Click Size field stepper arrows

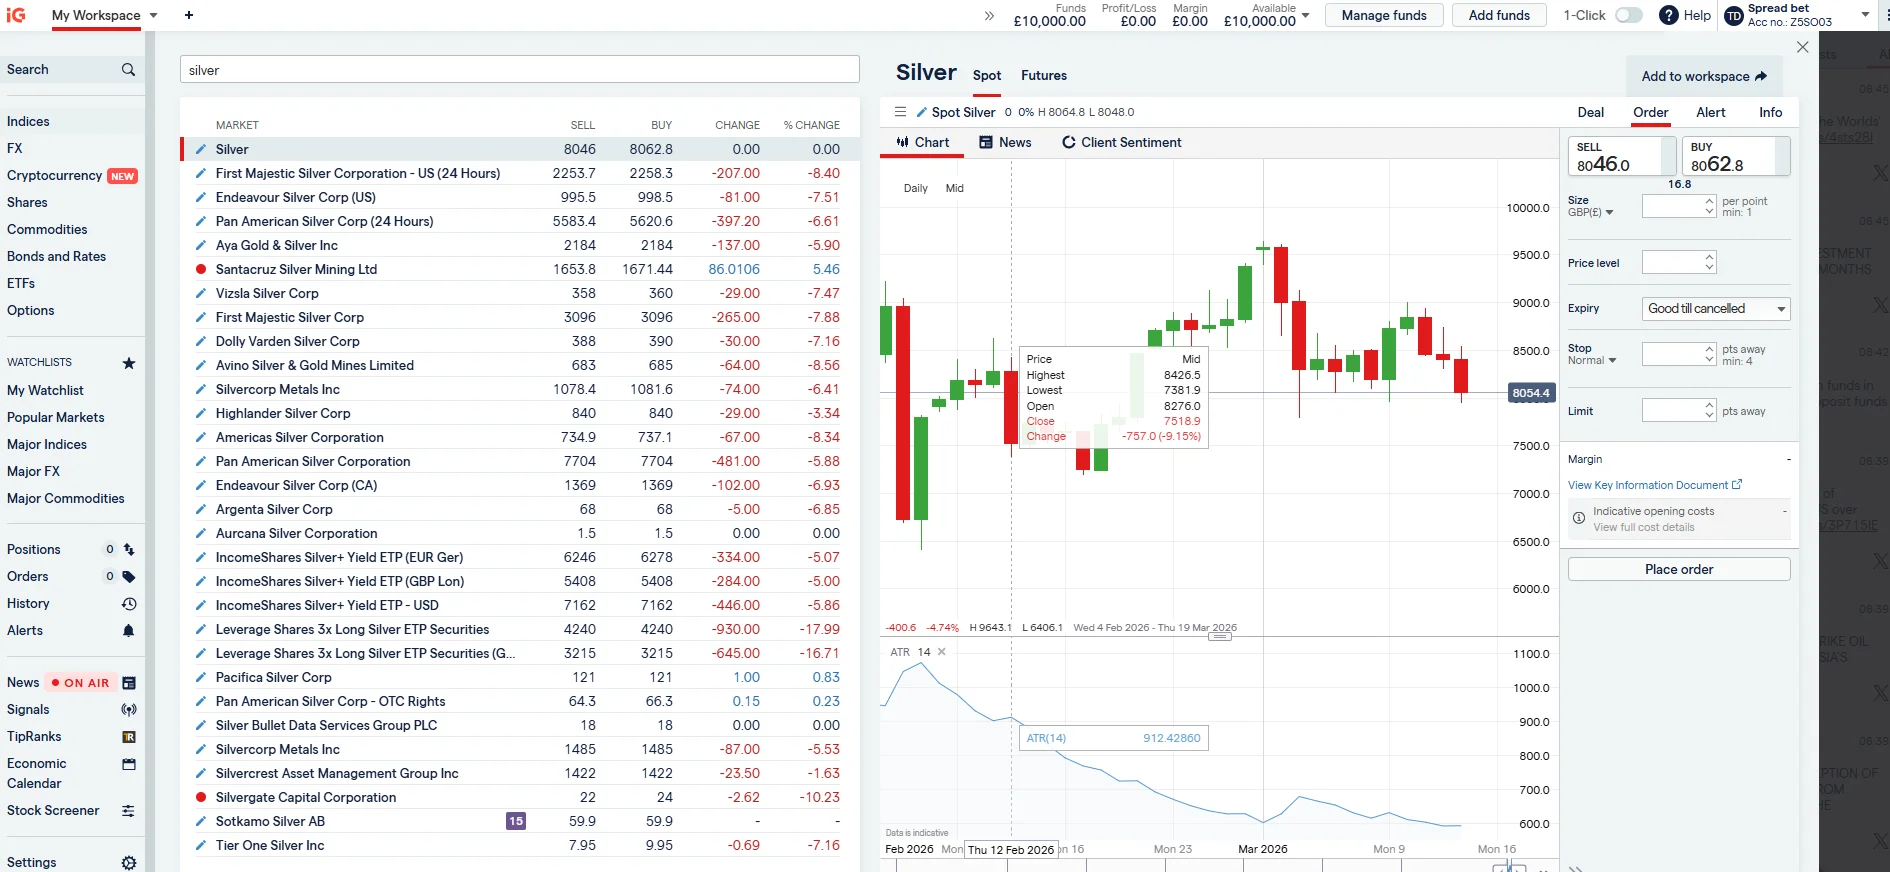click(x=1709, y=206)
